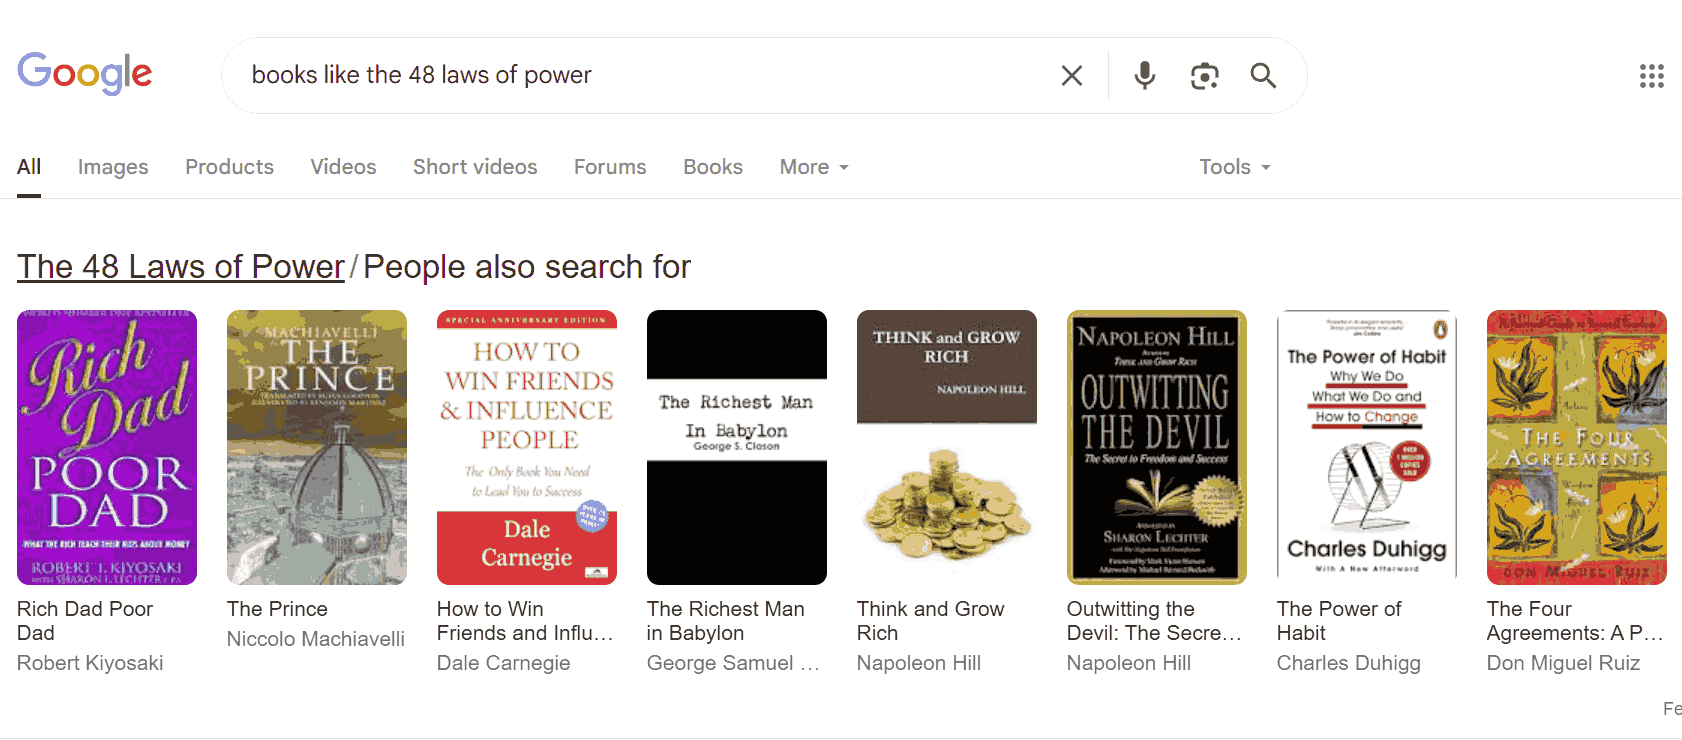Viewport: 1682px width, 740px height.
Task: Start voice search with the microphone icon
Action: click(x=1145, y=76)
